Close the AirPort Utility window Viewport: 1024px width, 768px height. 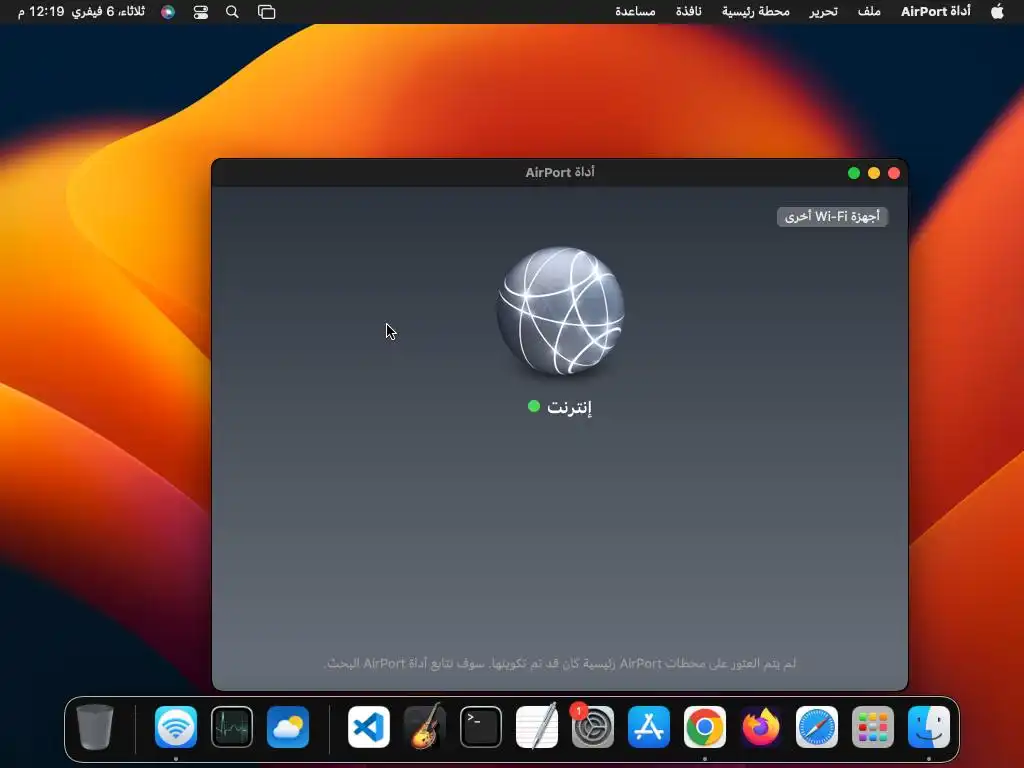[894, 173]
